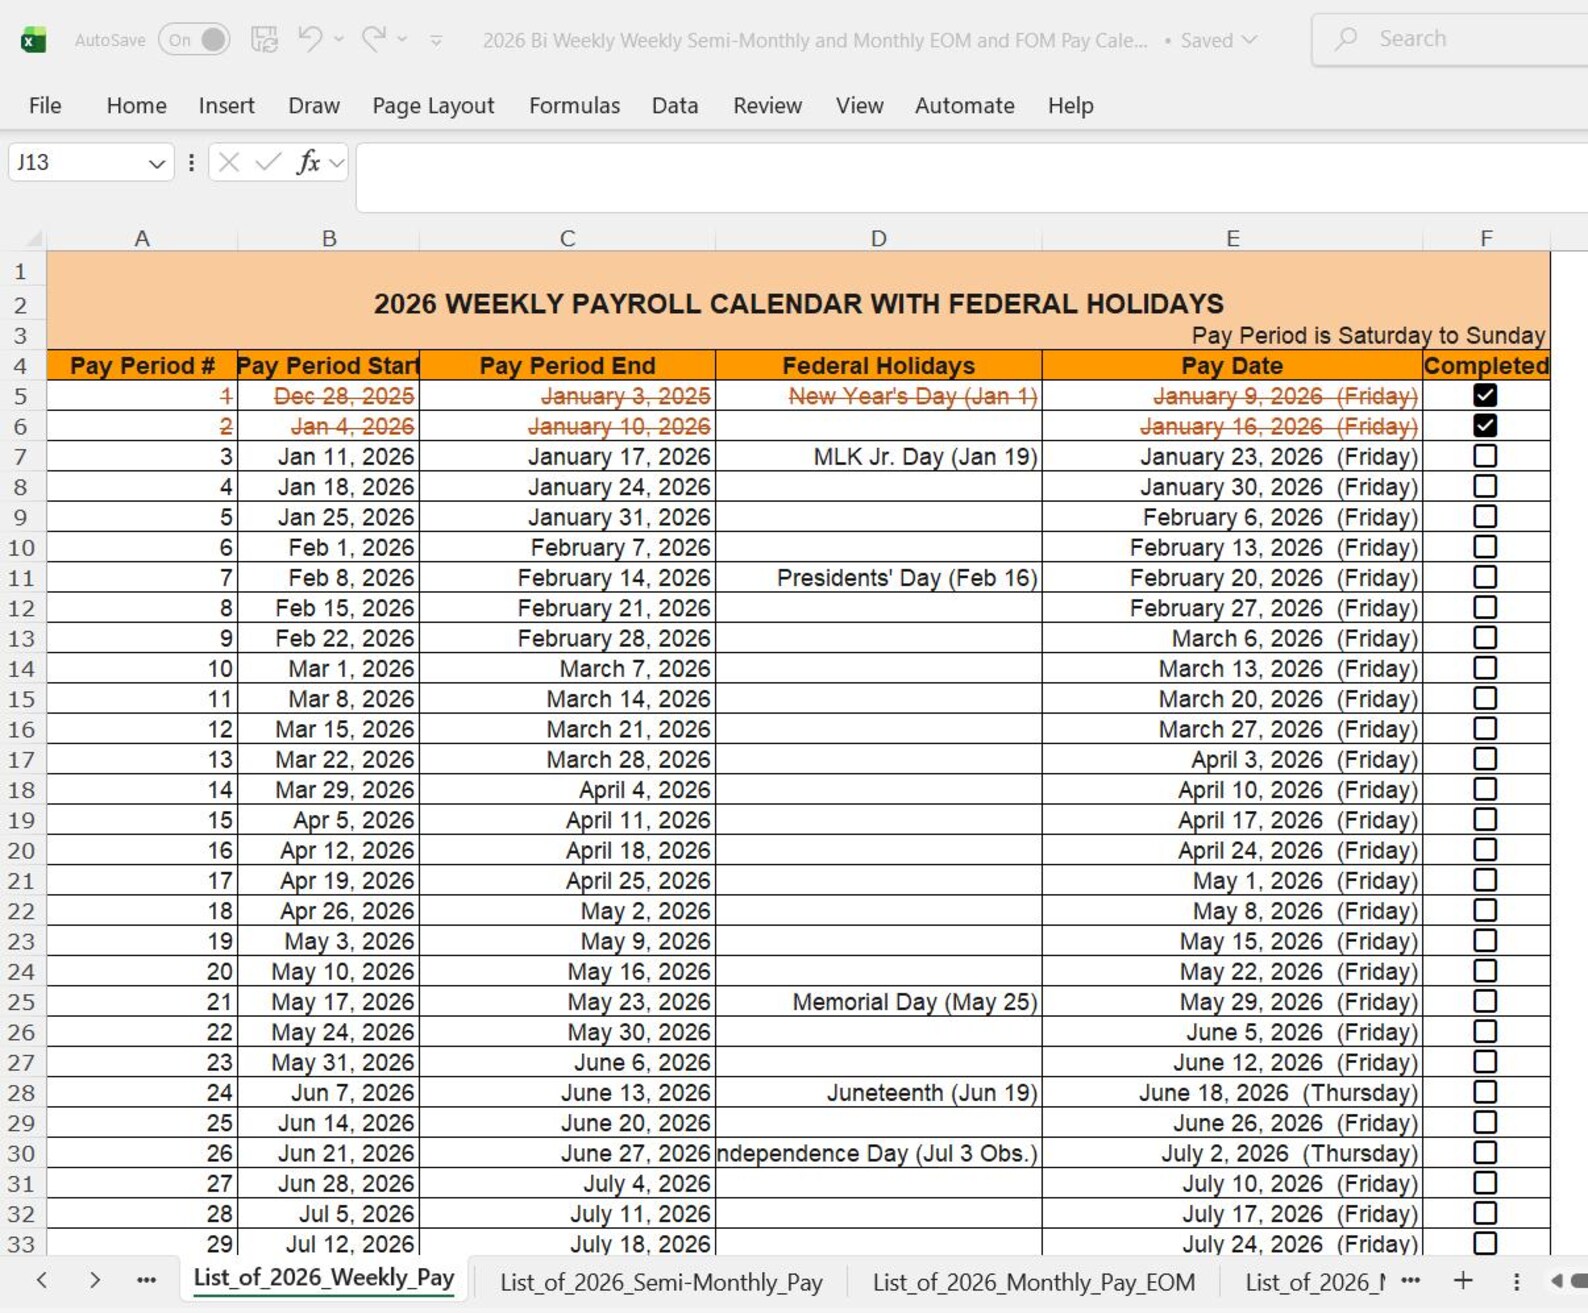Screen dimensions: 1588x1313
Task: Open the Undo history dropdown arrow
Action: (339, 39)
